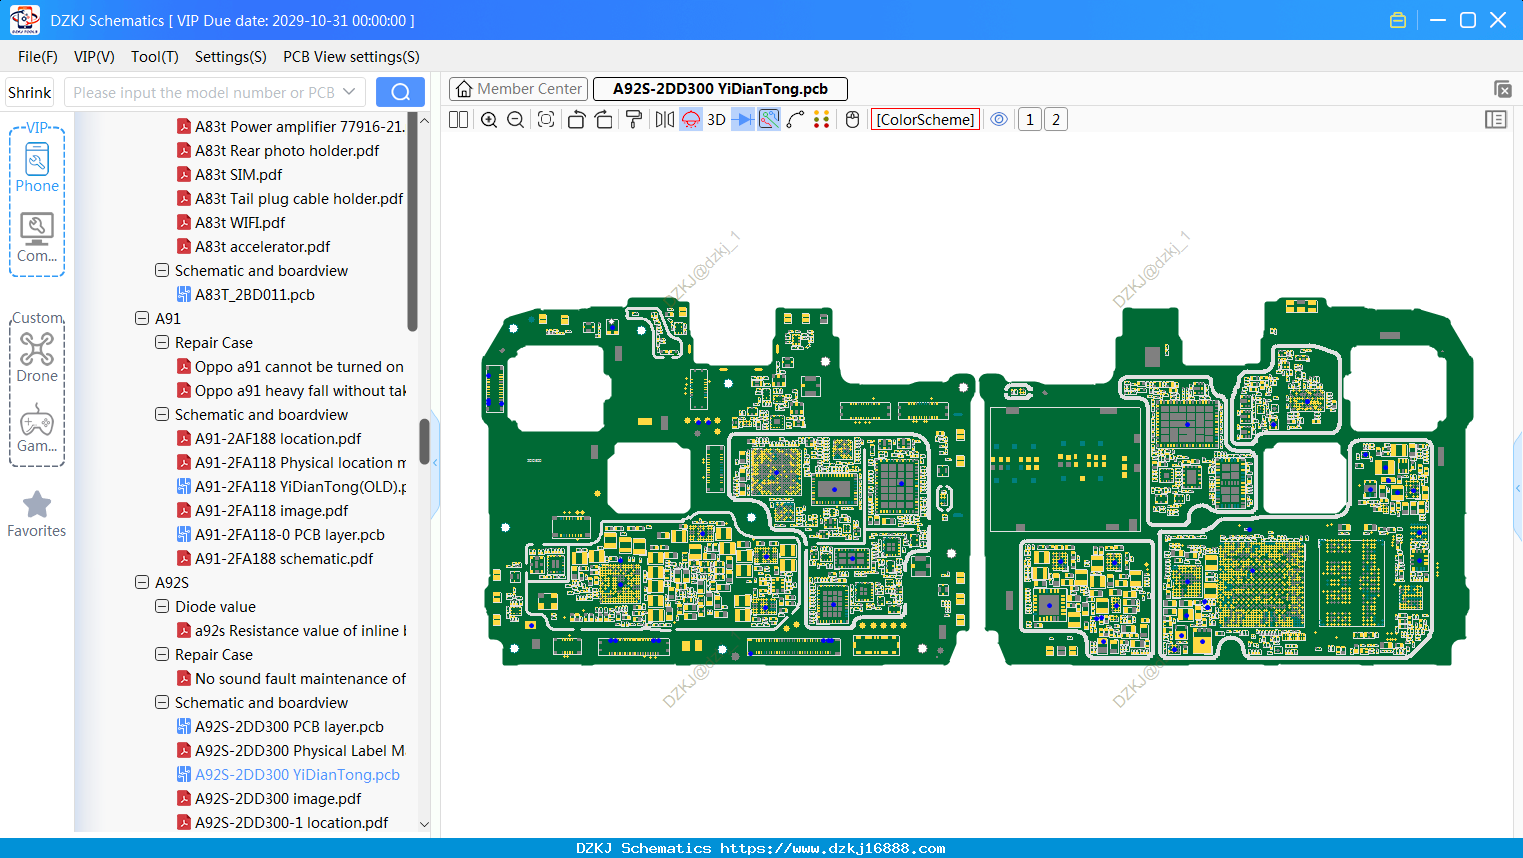Zoom out of the PCB view
This screenshot has height=858, width=1523.
click(x=516, y=120)
